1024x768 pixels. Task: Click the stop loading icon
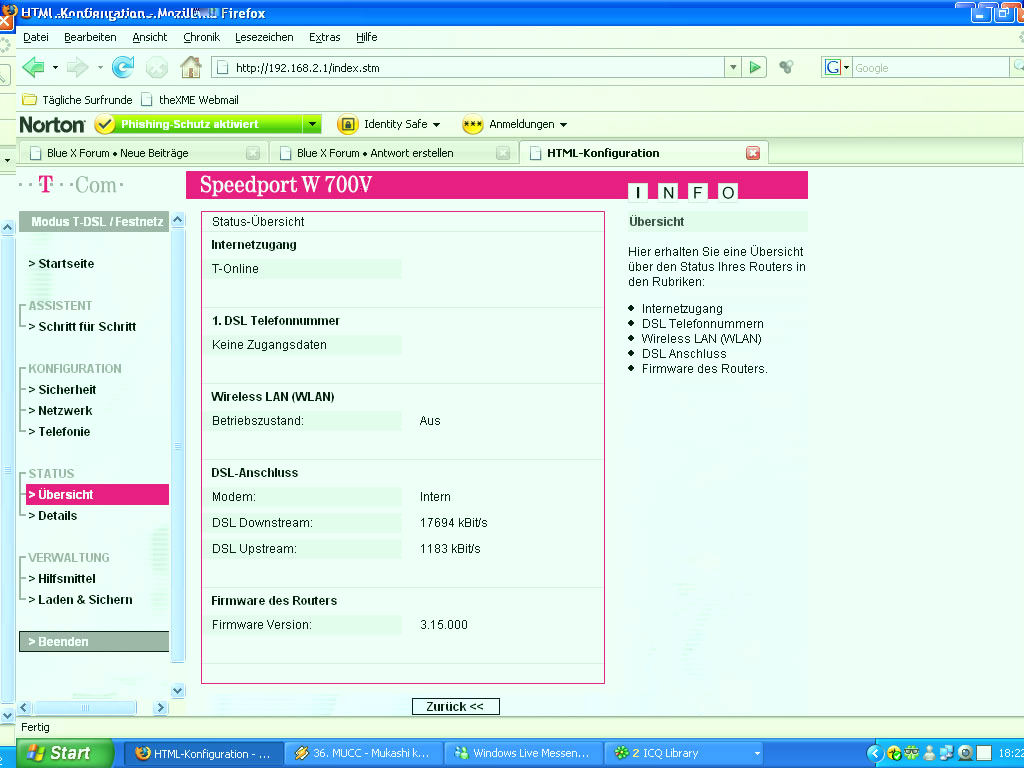coord(157,67)
